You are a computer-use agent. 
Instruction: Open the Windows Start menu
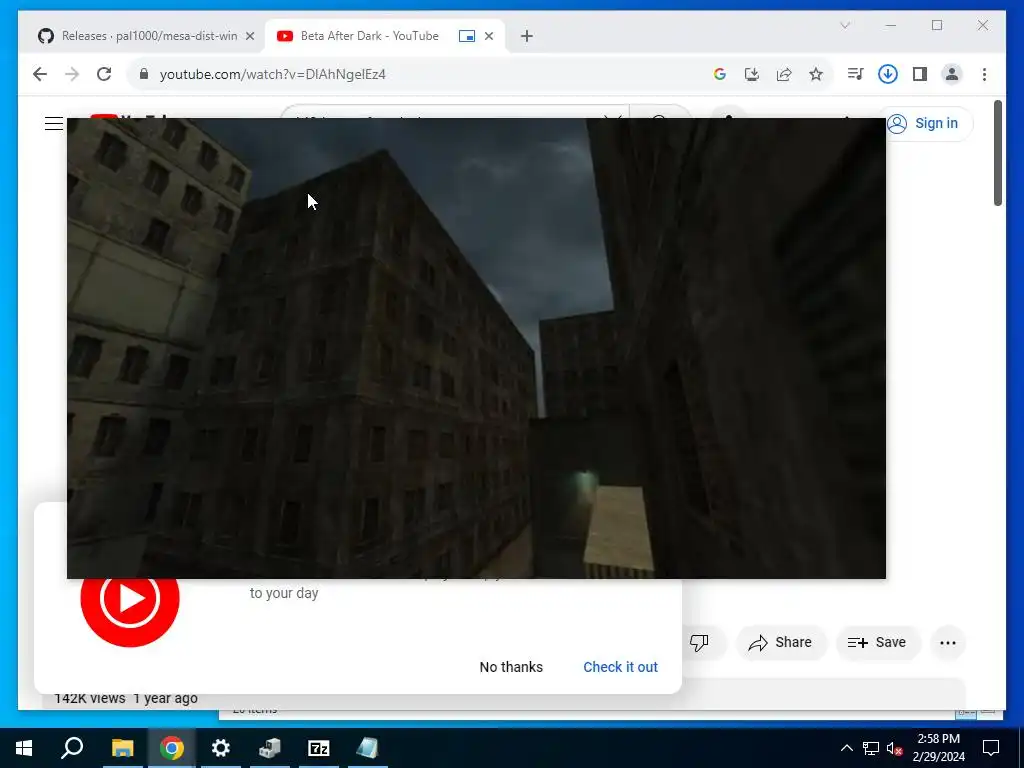click(x=24, y=748)
